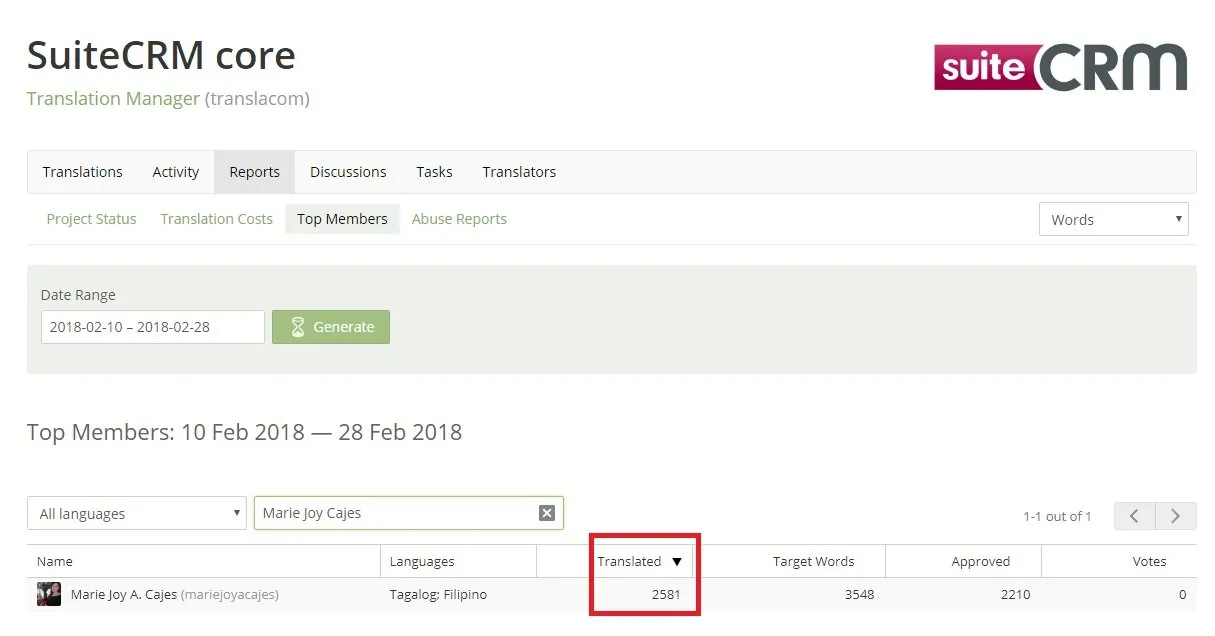This screenshot has width=1215, height=636.
Task: Select the Reports tab
Action: coord(255,172)
